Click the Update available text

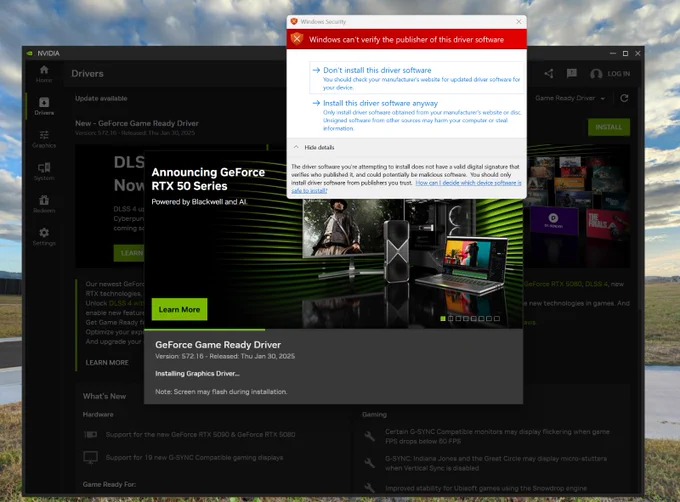click(x=101, y=98)
